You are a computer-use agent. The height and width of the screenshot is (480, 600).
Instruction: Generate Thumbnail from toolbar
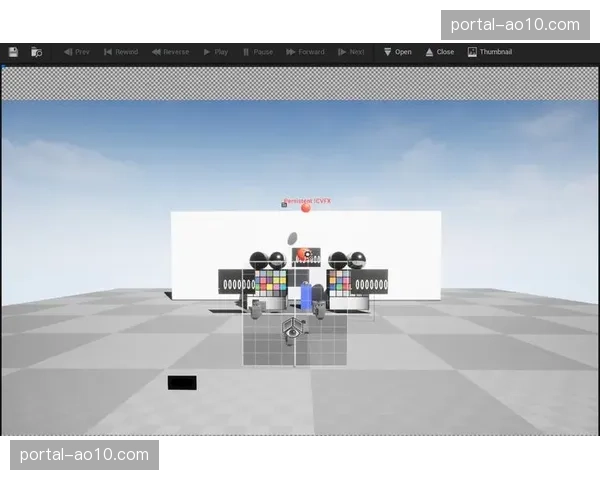pyautogui.click(x=490, y=52)
